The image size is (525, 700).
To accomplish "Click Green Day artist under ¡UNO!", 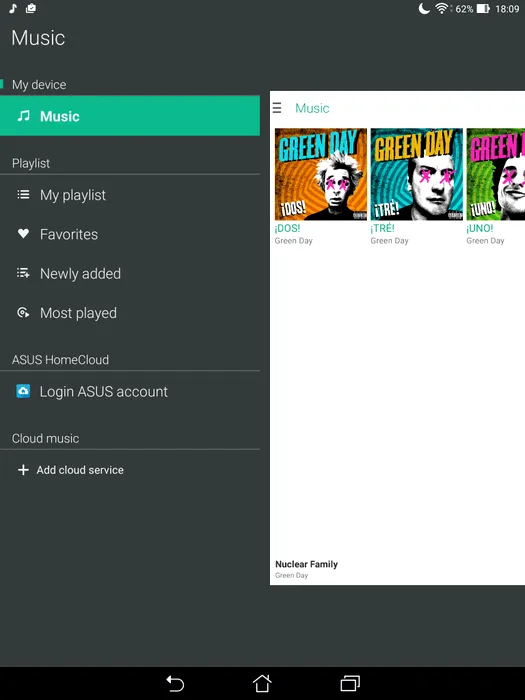I will click(x=485, y=241).
